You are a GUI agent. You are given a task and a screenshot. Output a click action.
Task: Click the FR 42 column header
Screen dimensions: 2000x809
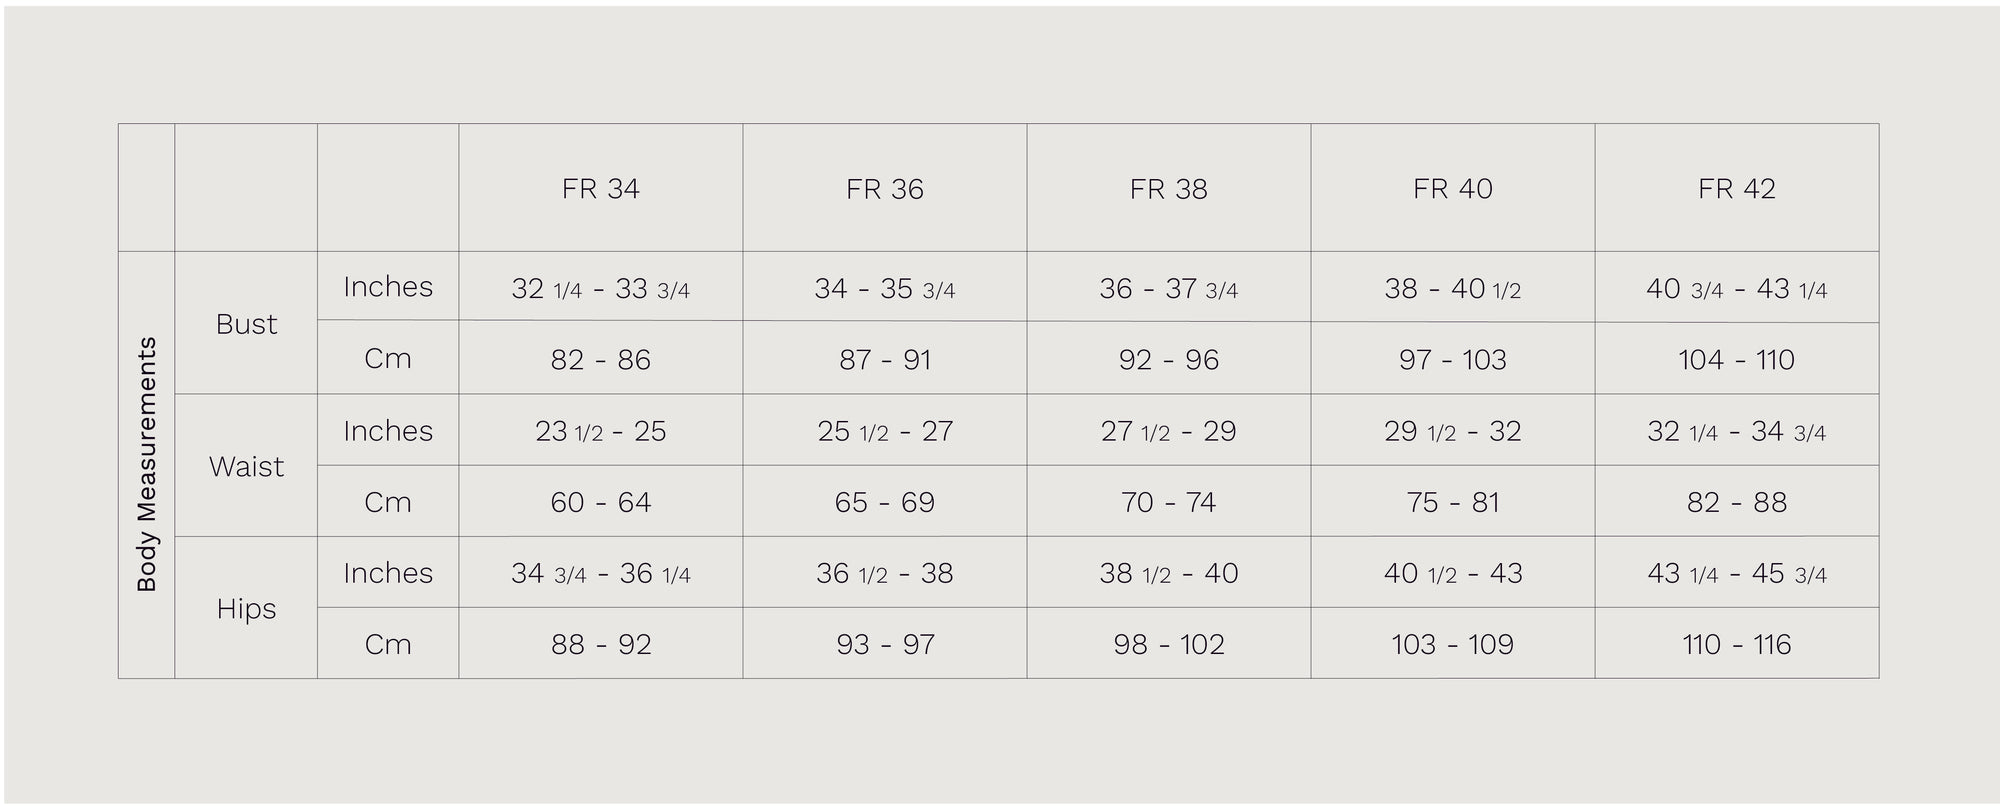(x=1736, y=189)
